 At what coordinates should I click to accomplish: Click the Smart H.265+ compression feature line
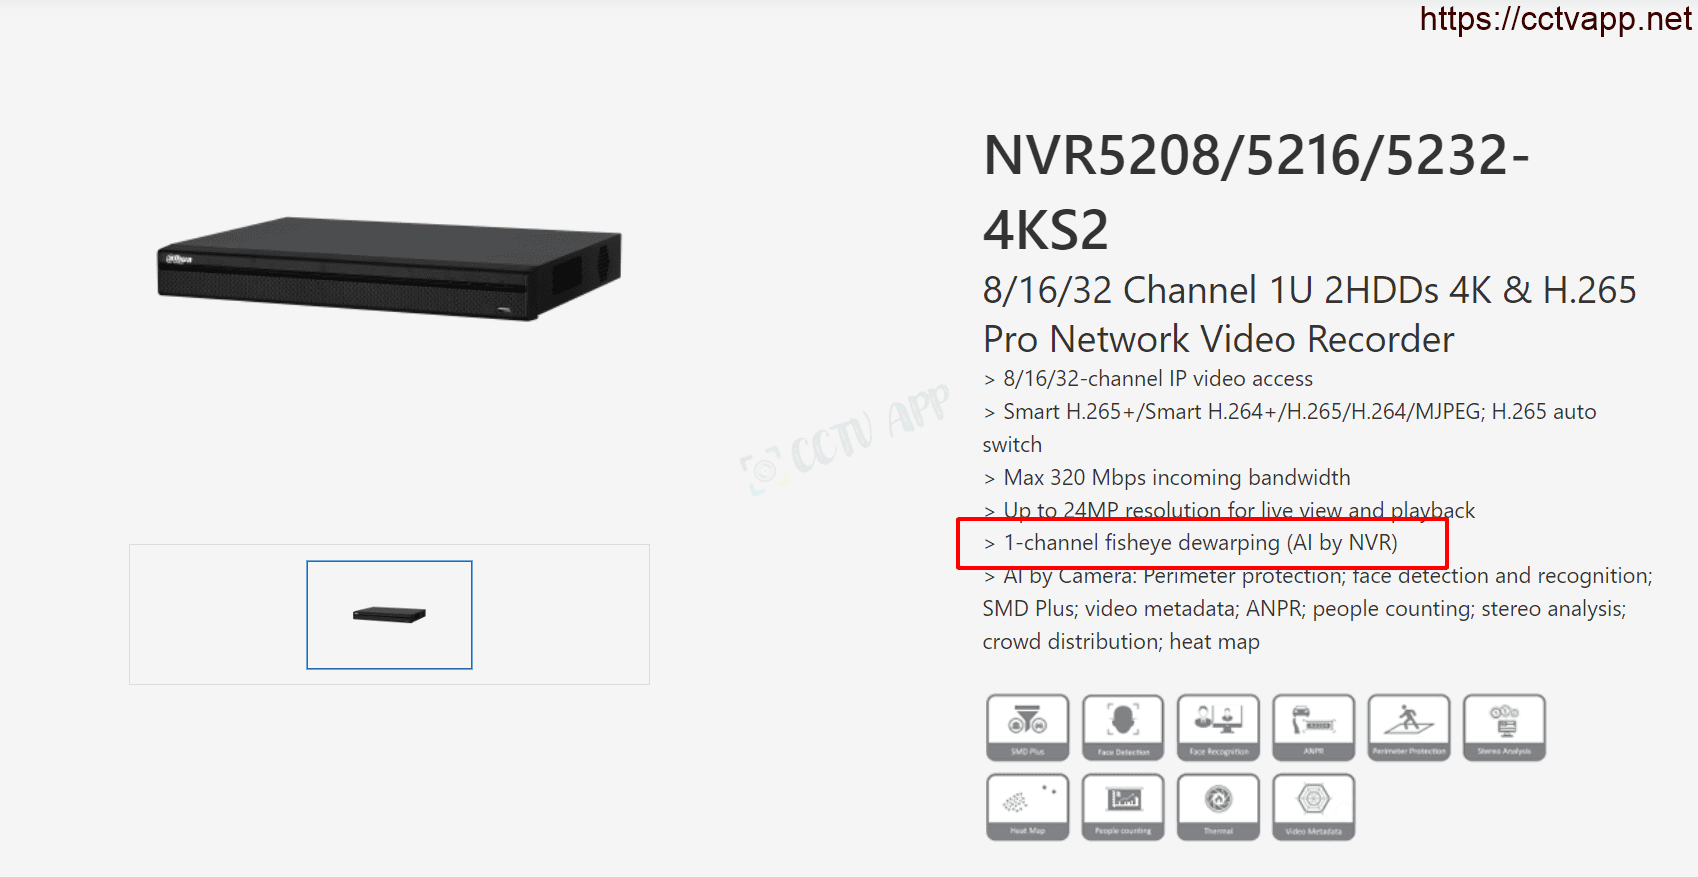pos(1290,428)
